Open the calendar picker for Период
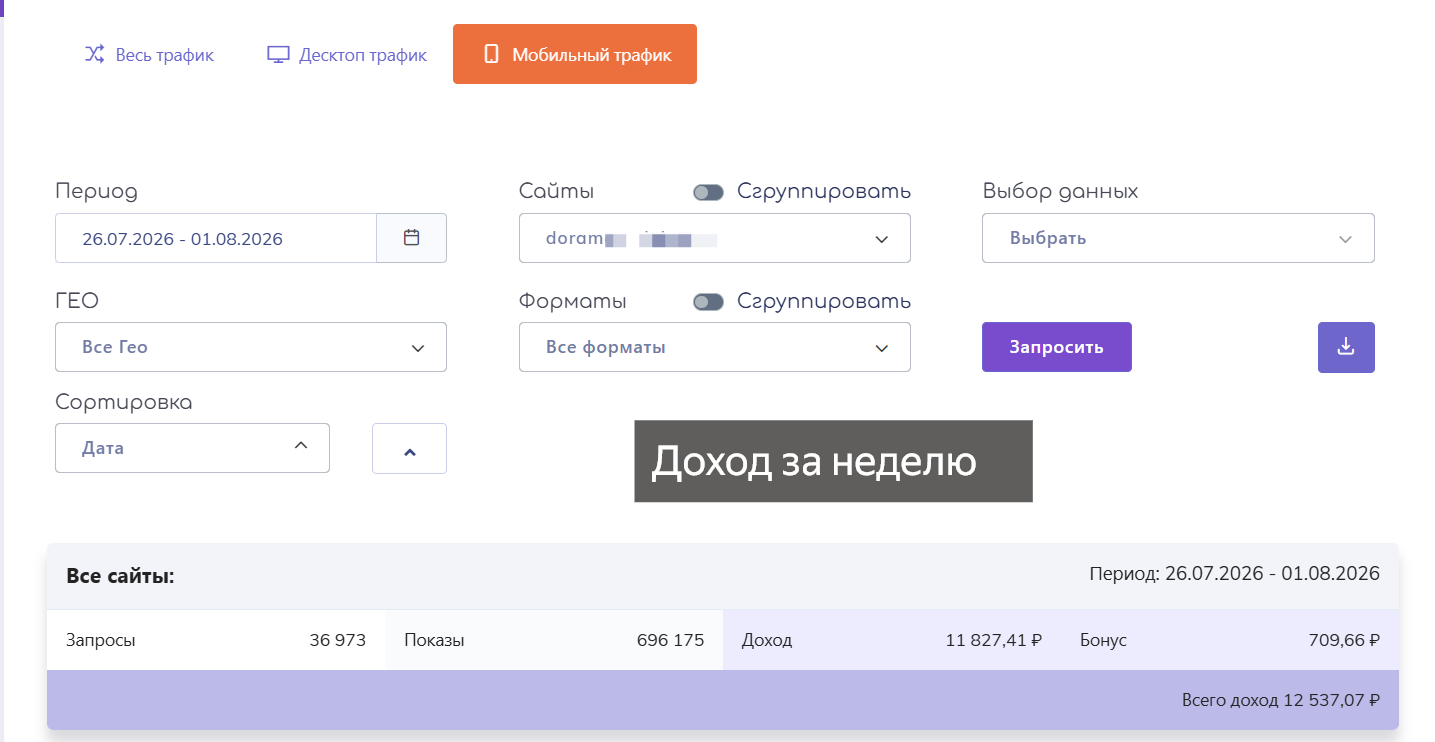 411,238
